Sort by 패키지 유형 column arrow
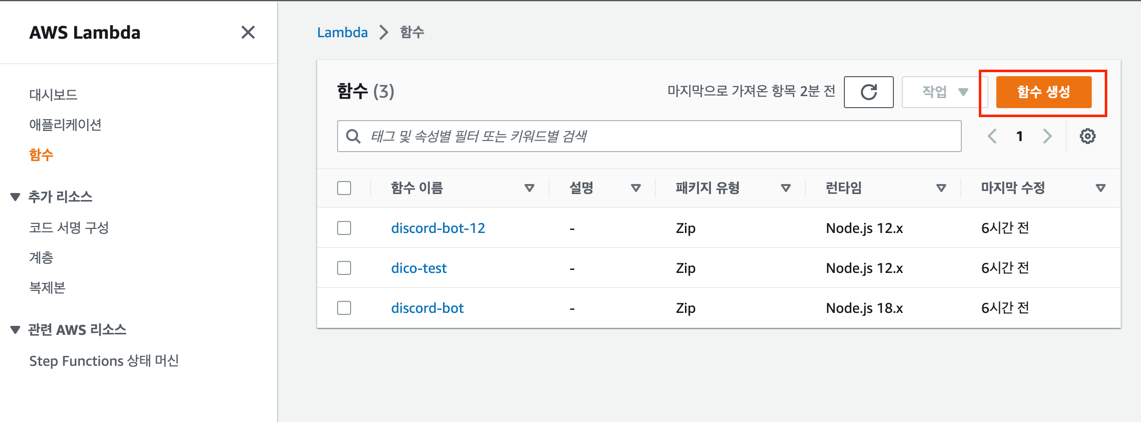Viewport: 1141px width, 422px height. tap(785, 188)
